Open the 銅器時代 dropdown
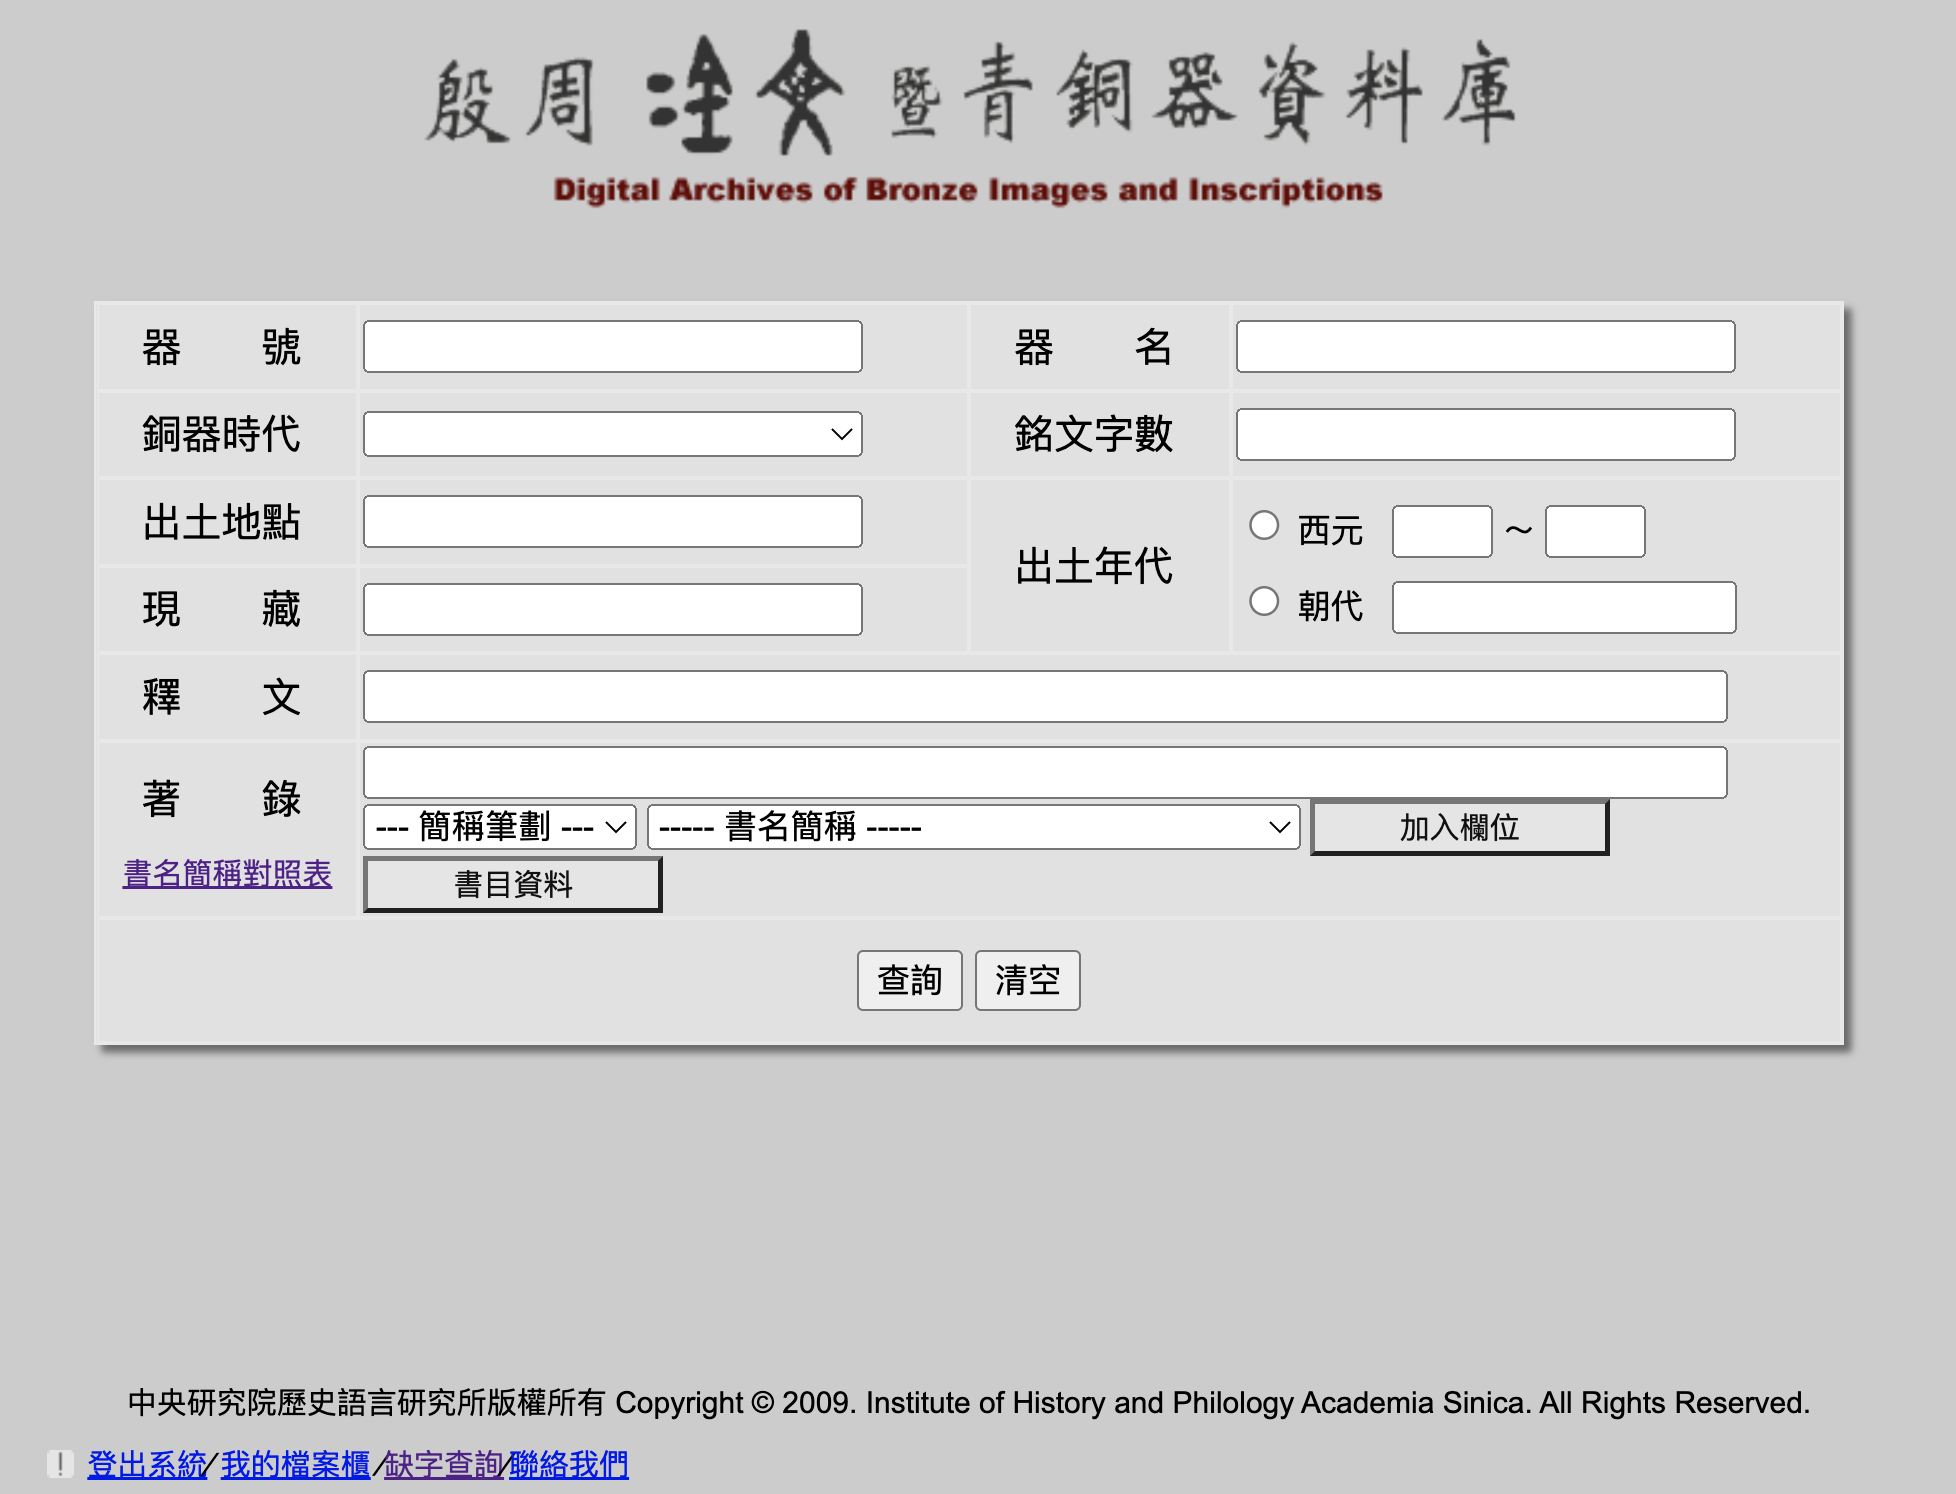The height and width of the screenshot is (1494, 1956). pos(612,434)
